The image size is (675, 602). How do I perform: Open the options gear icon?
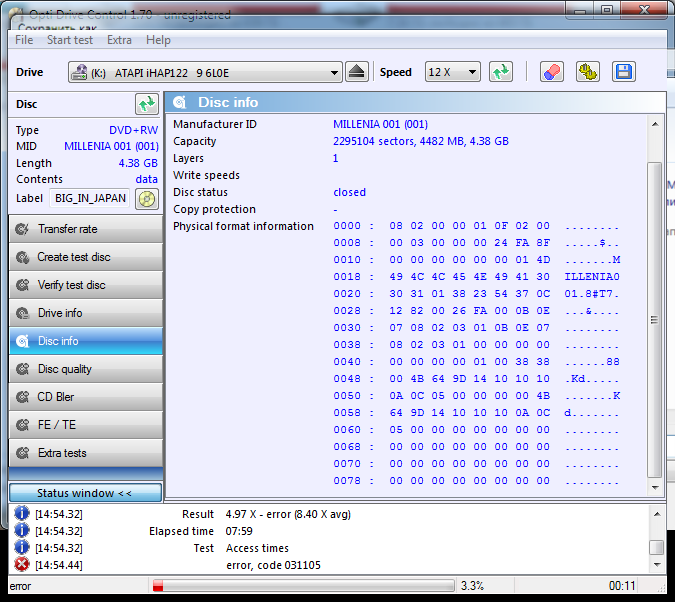point(587,72)
